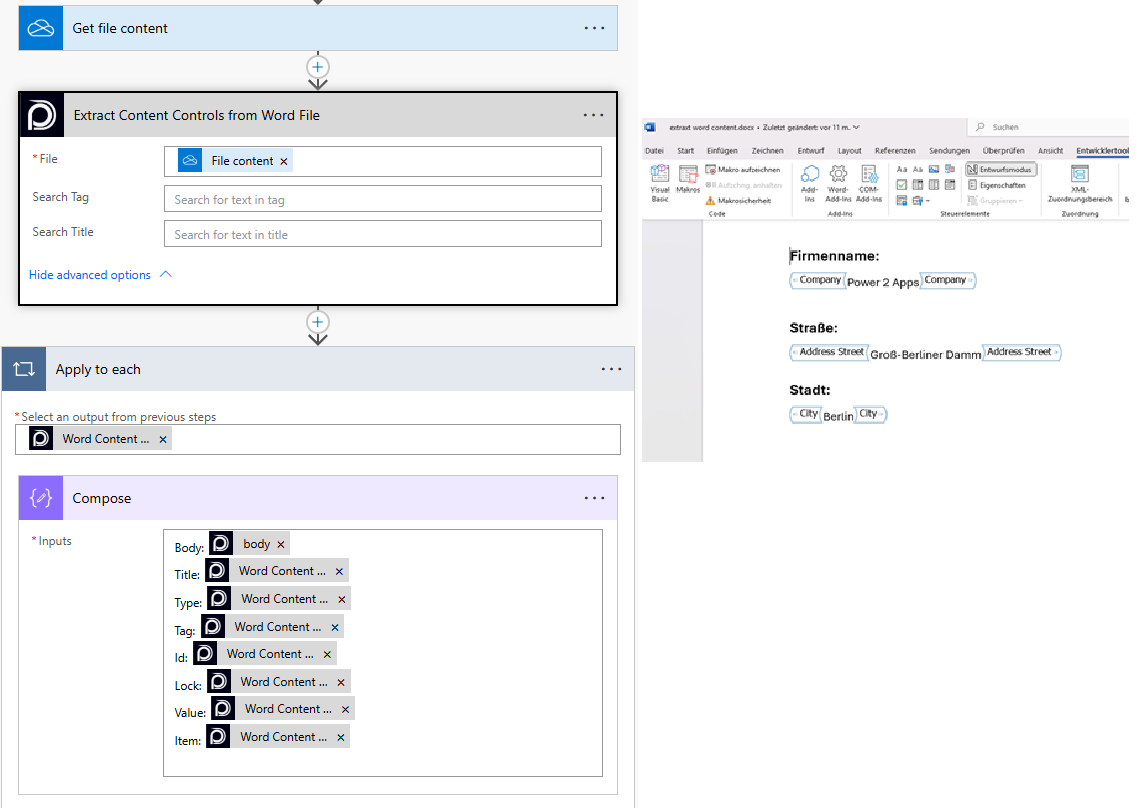The image size is (1147, 808).
Task: Insert checkbox content control in Steuerelemente group
Action: click(902, 185)
